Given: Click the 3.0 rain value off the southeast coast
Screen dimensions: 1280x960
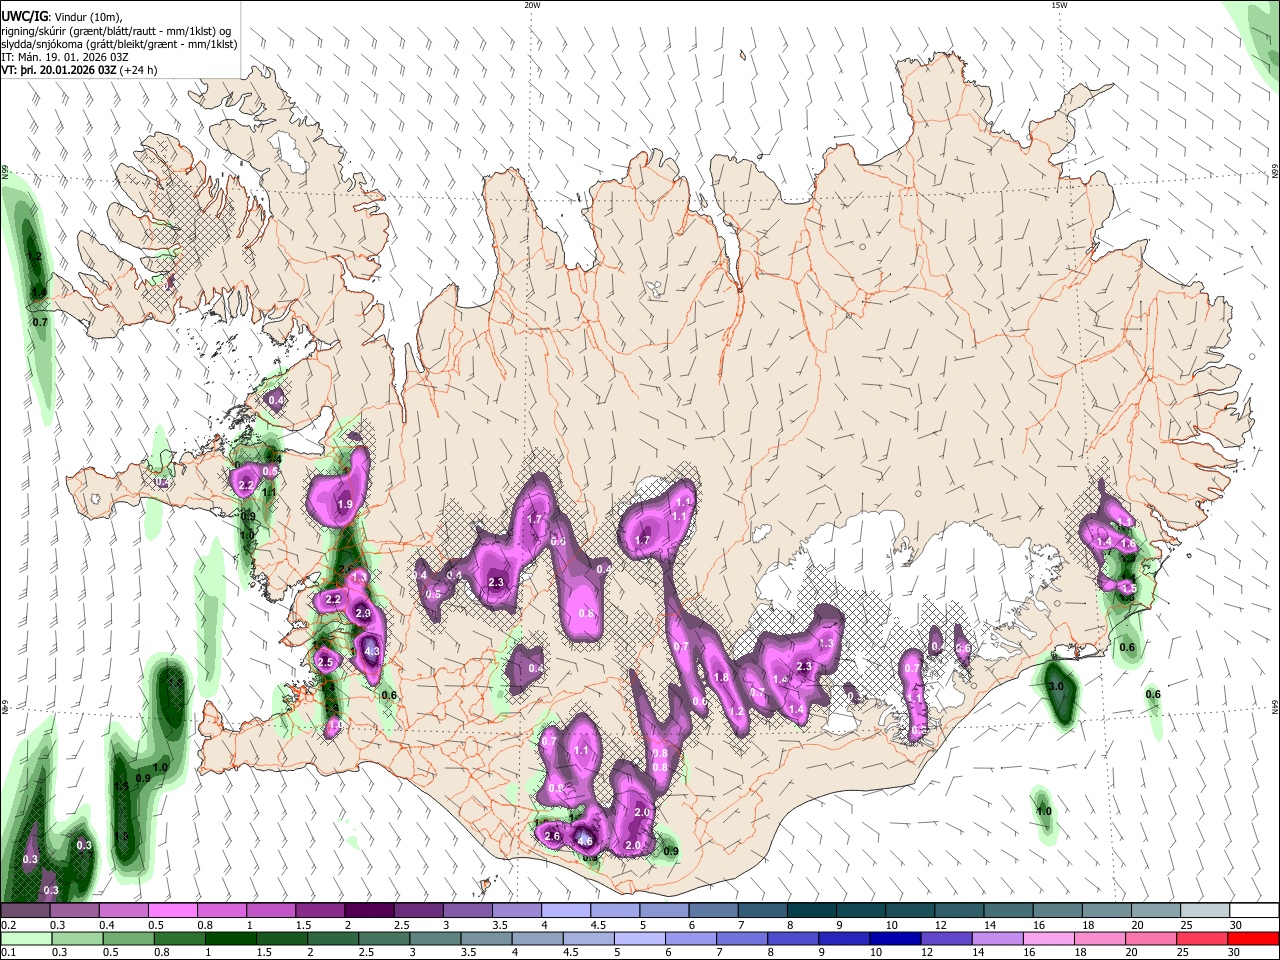Looking at the screenshot, I should 1056,687.
